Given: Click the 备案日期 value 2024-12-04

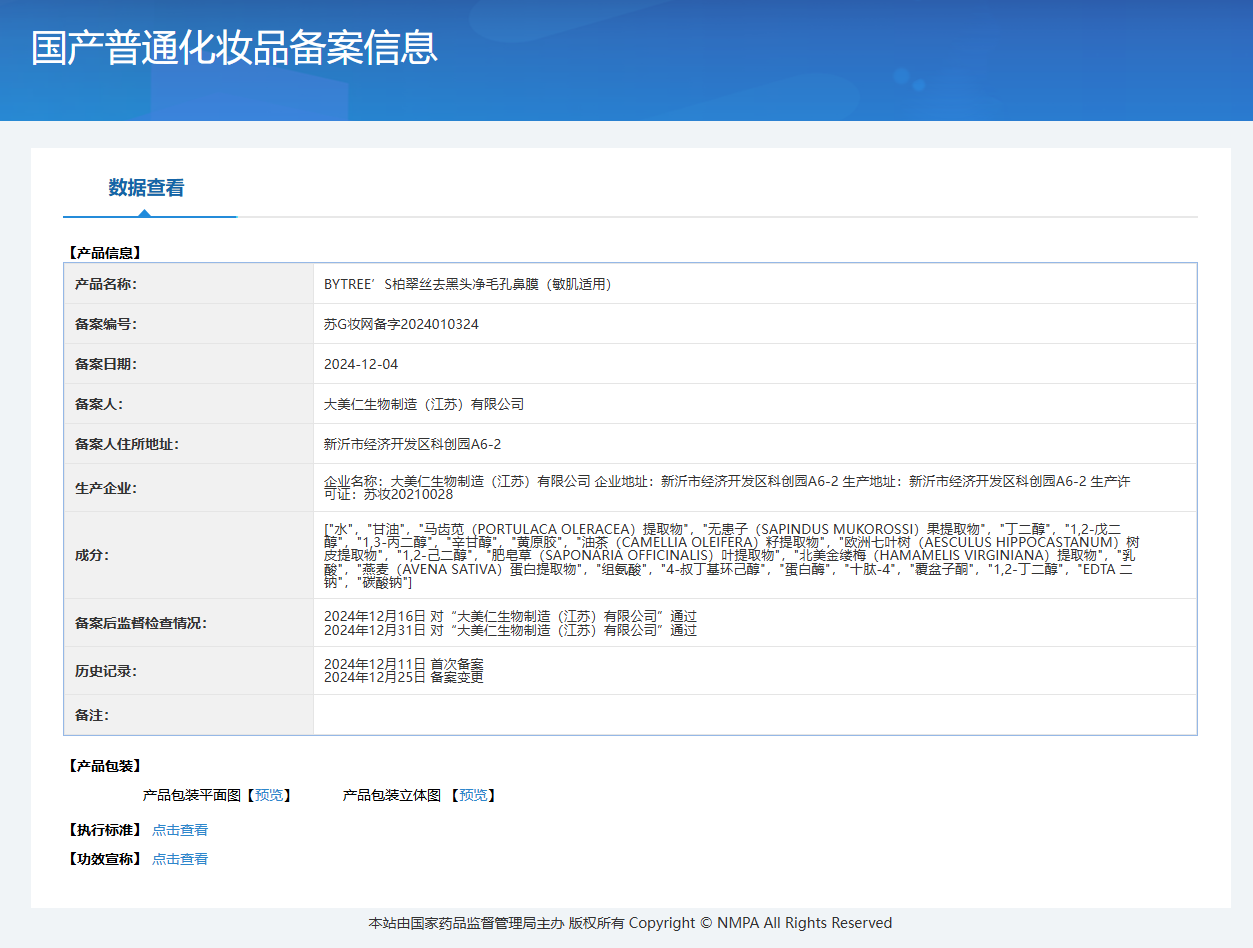Looking at the screenshot, I should (361, 364).
